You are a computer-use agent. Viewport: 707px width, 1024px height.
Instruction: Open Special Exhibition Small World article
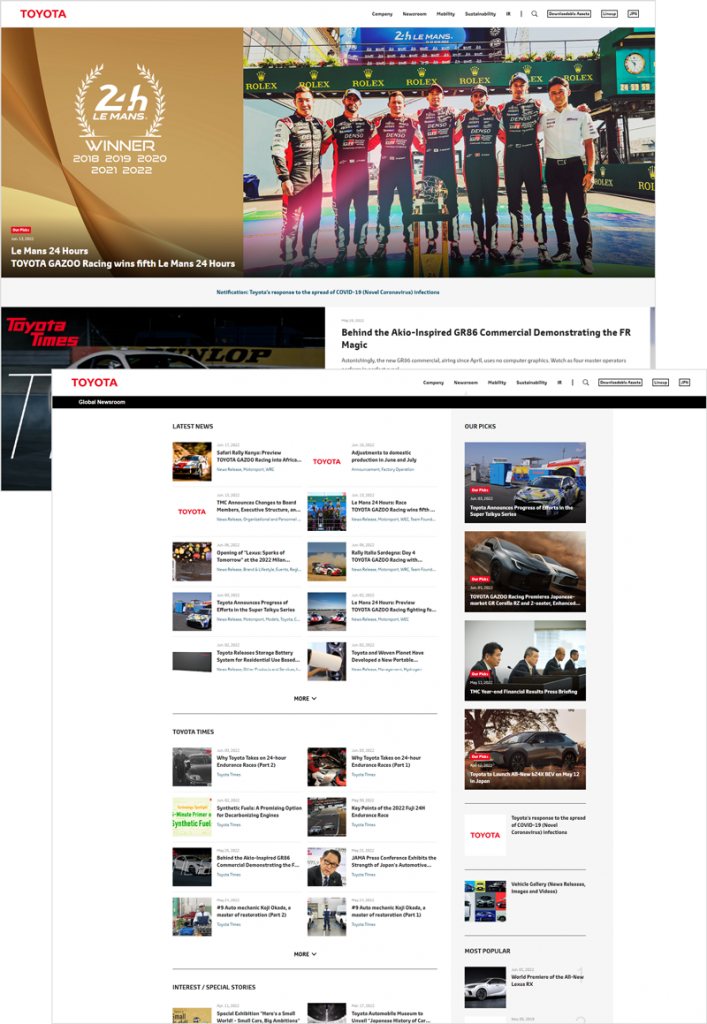(259, 1017)
